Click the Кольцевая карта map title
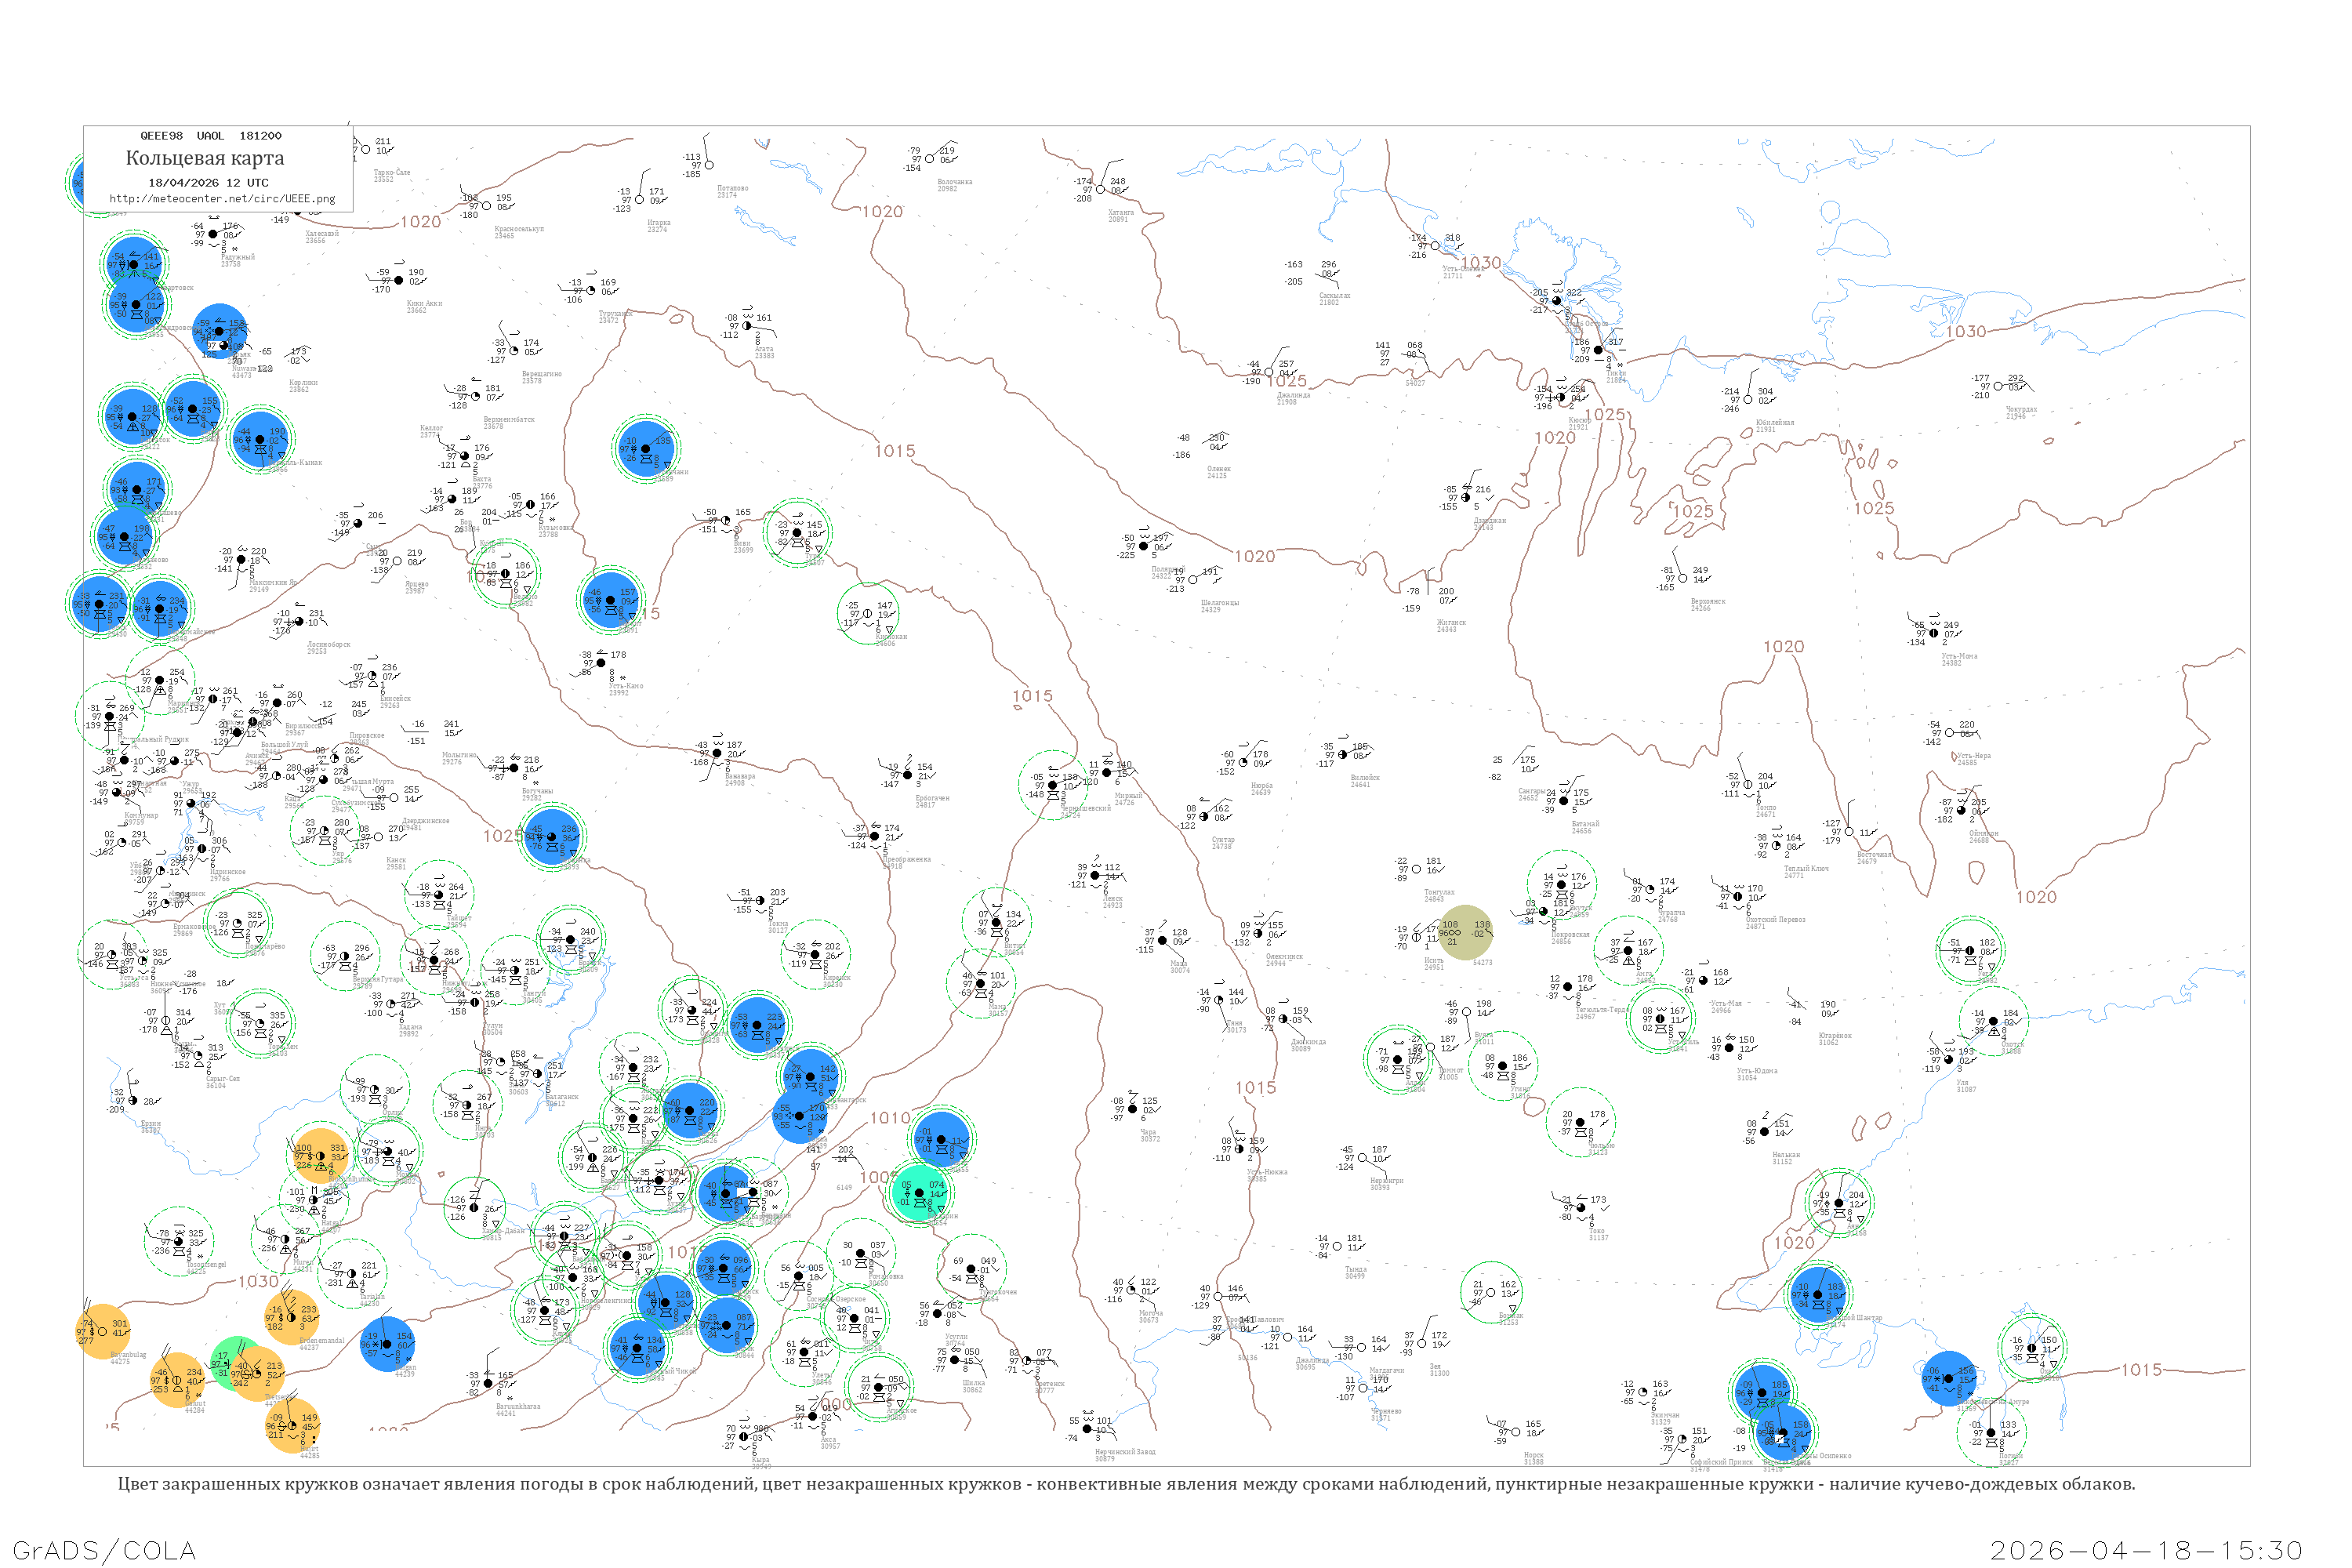This screenshot has height=1568, width=2352. [x=205, y=158]
